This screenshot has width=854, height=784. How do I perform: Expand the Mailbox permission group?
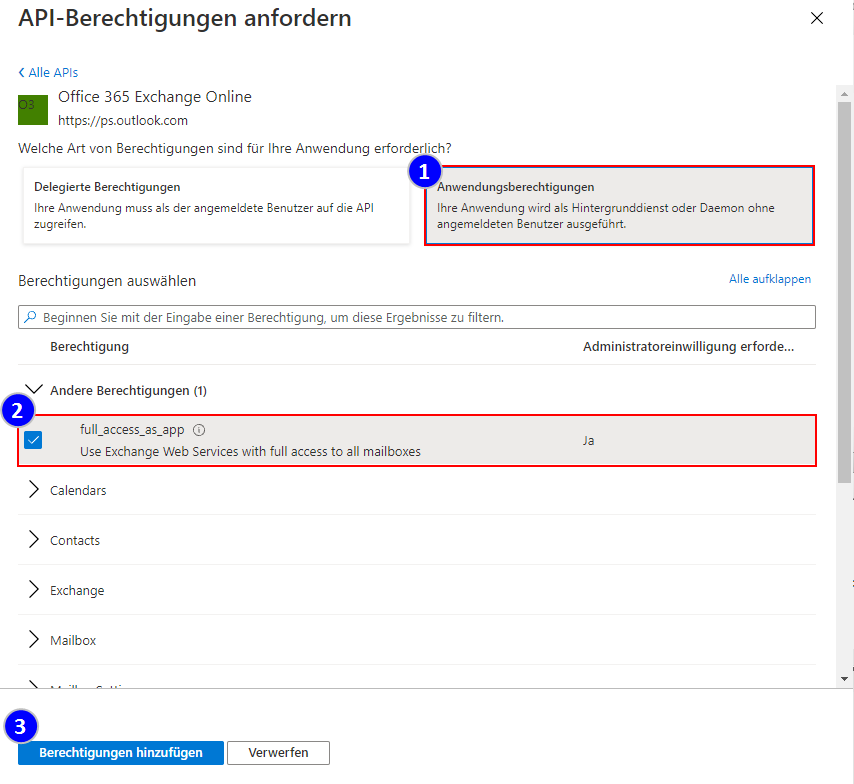coord(34,640)
